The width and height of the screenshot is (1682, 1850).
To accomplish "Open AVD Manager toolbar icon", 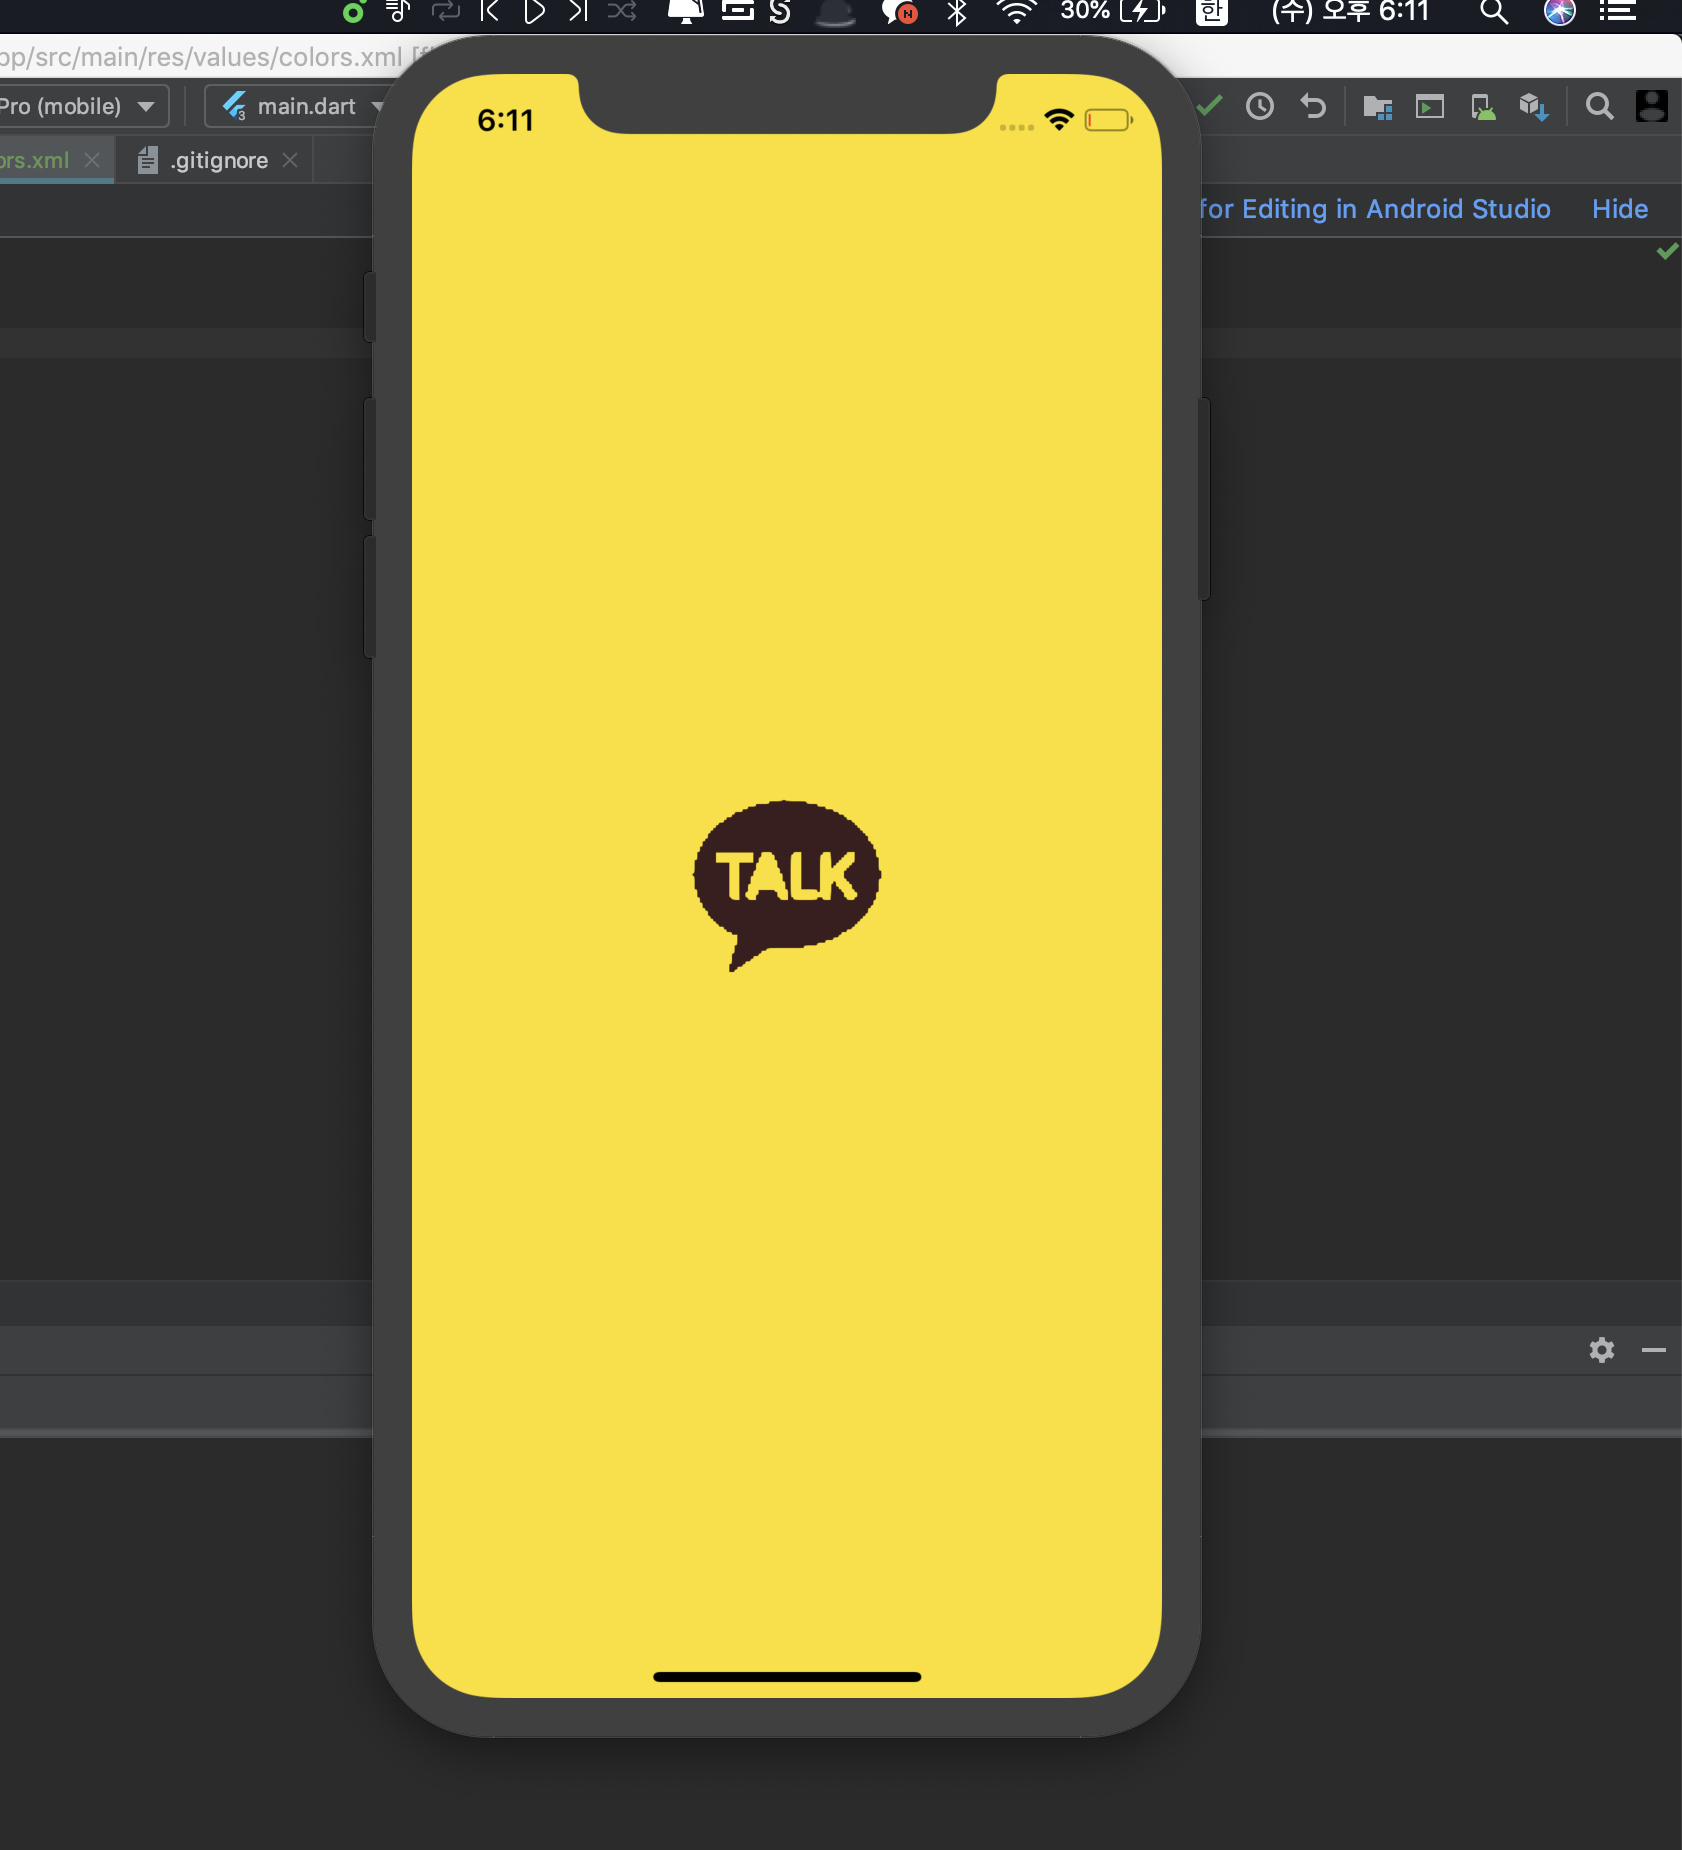I will pos(1483,106).
